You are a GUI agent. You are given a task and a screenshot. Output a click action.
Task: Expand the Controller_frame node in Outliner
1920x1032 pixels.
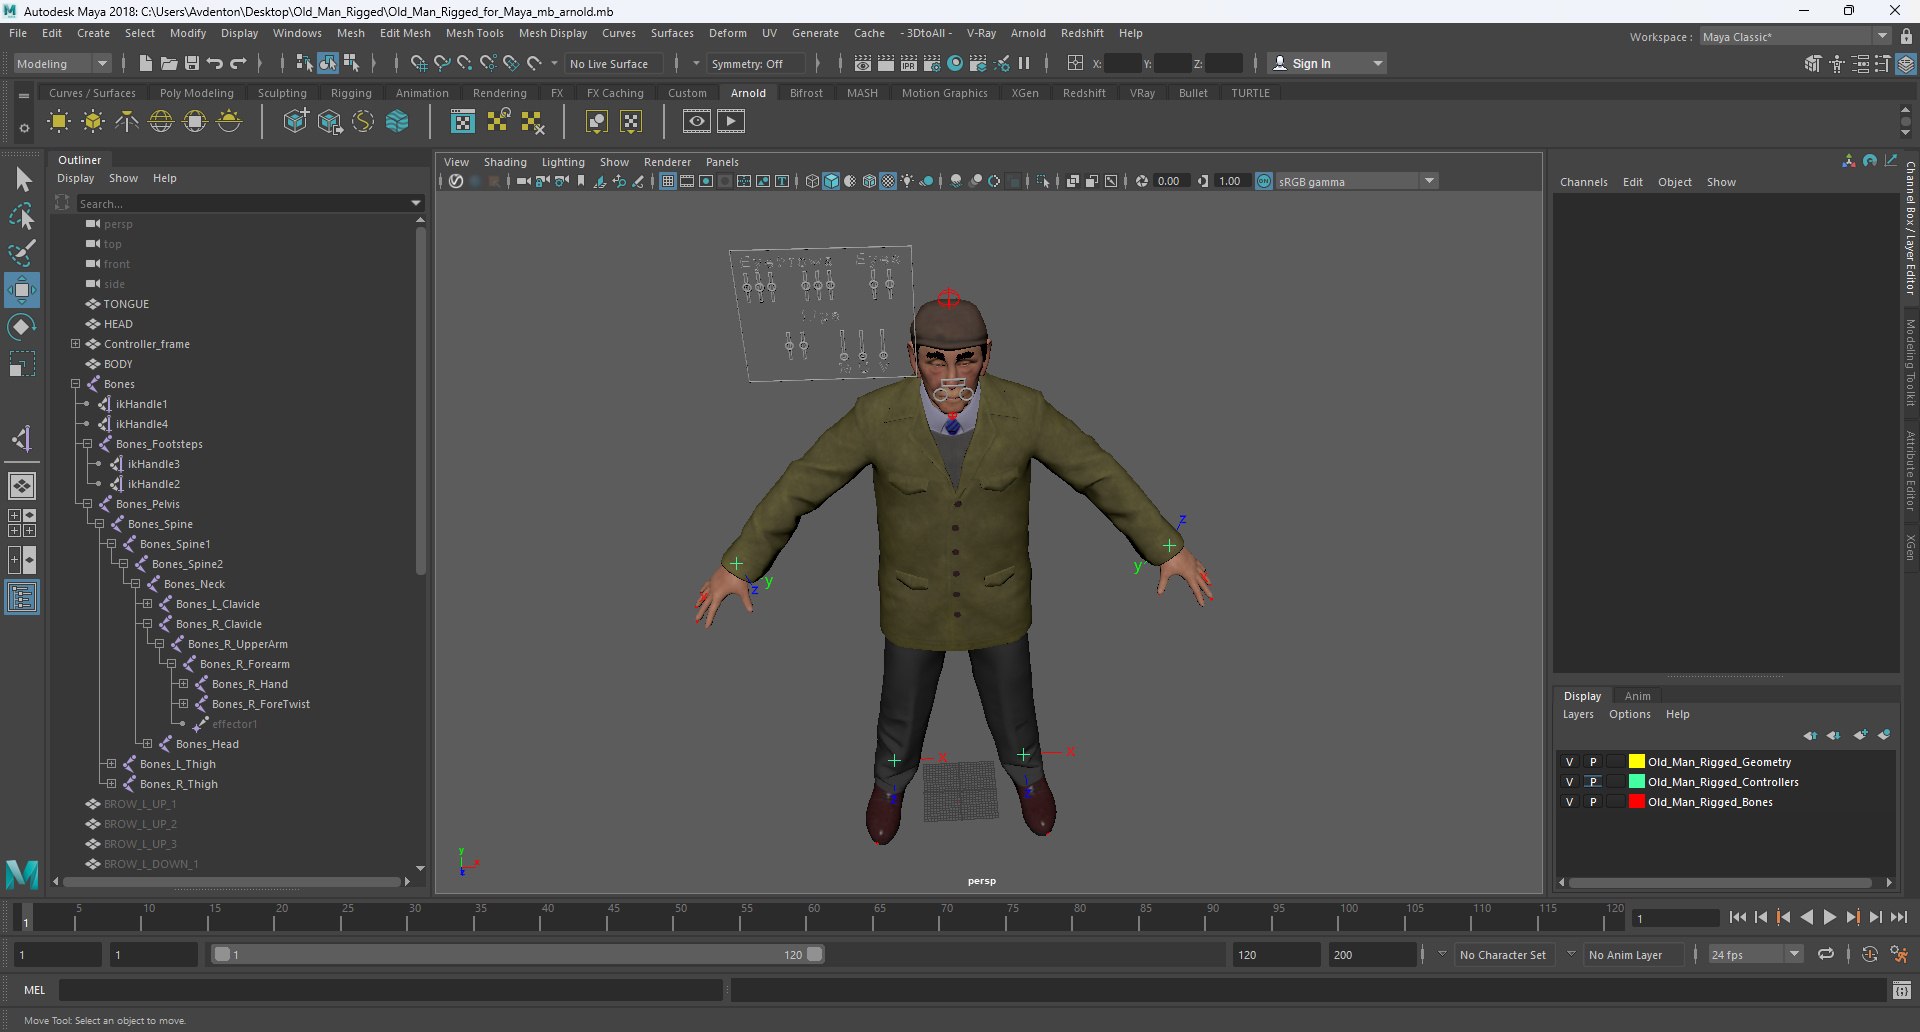[75, 344]
